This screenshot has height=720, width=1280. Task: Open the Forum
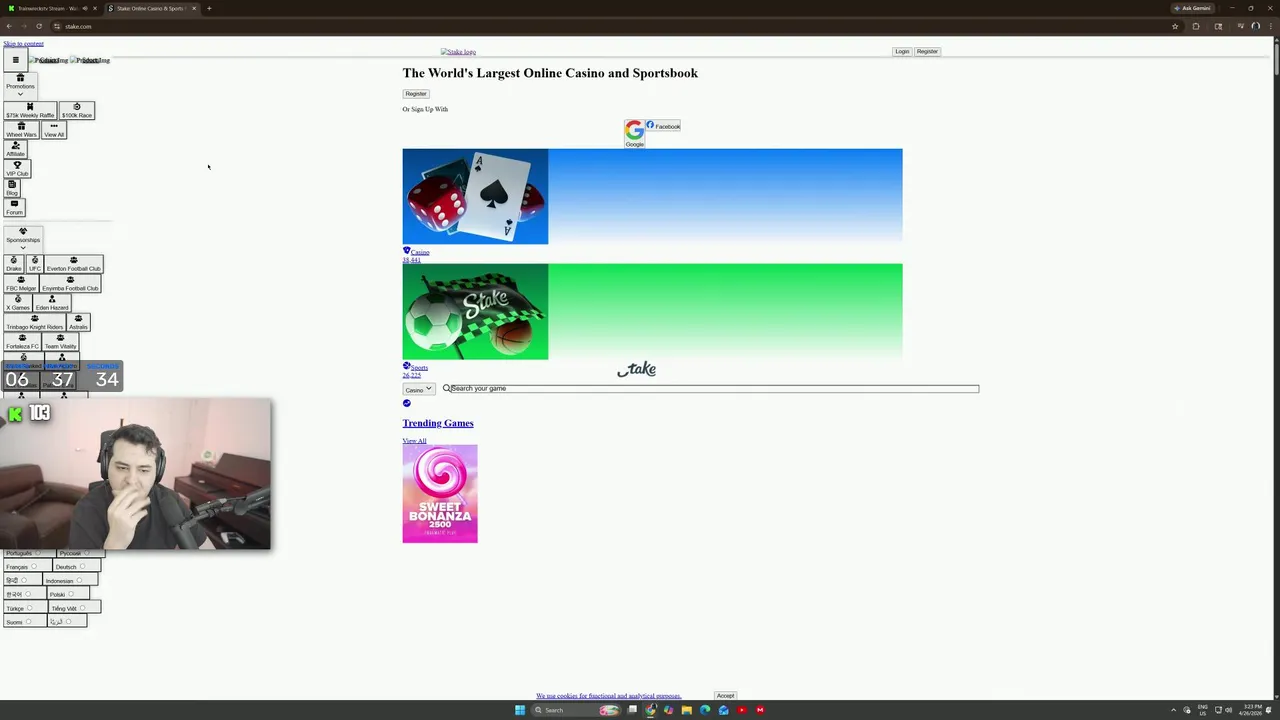(14, 207)
